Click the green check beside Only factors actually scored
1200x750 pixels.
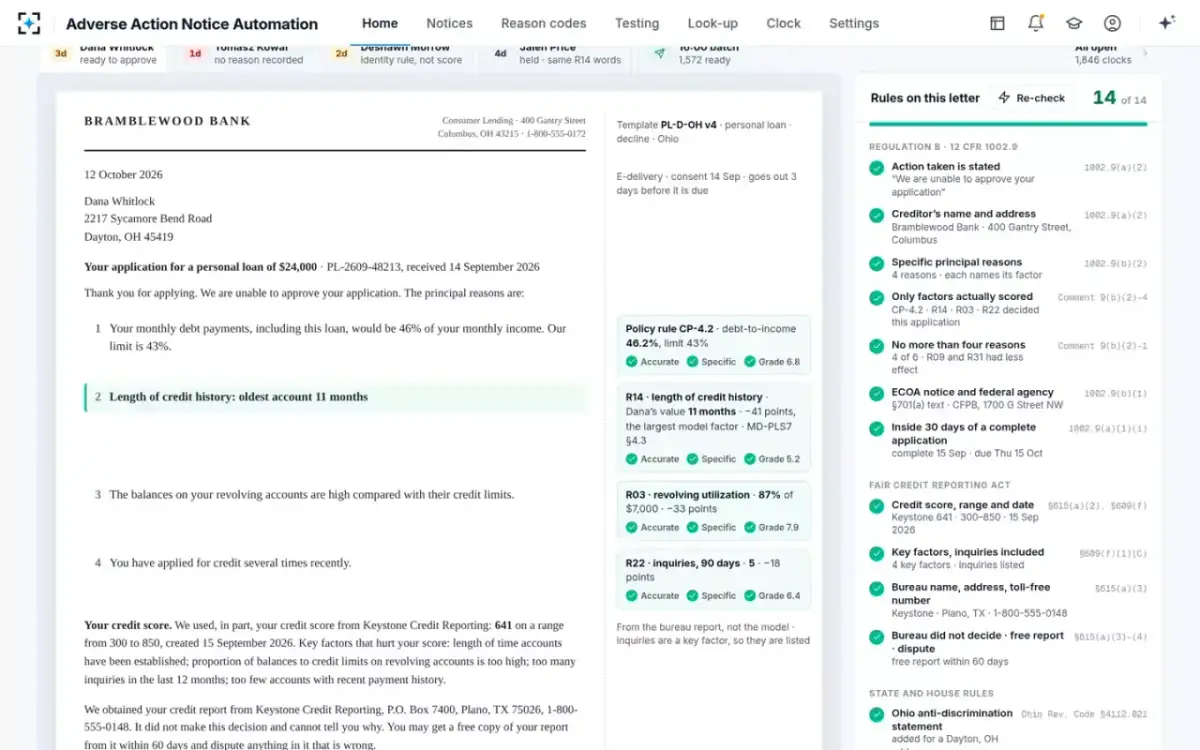(x=877, y=297)
